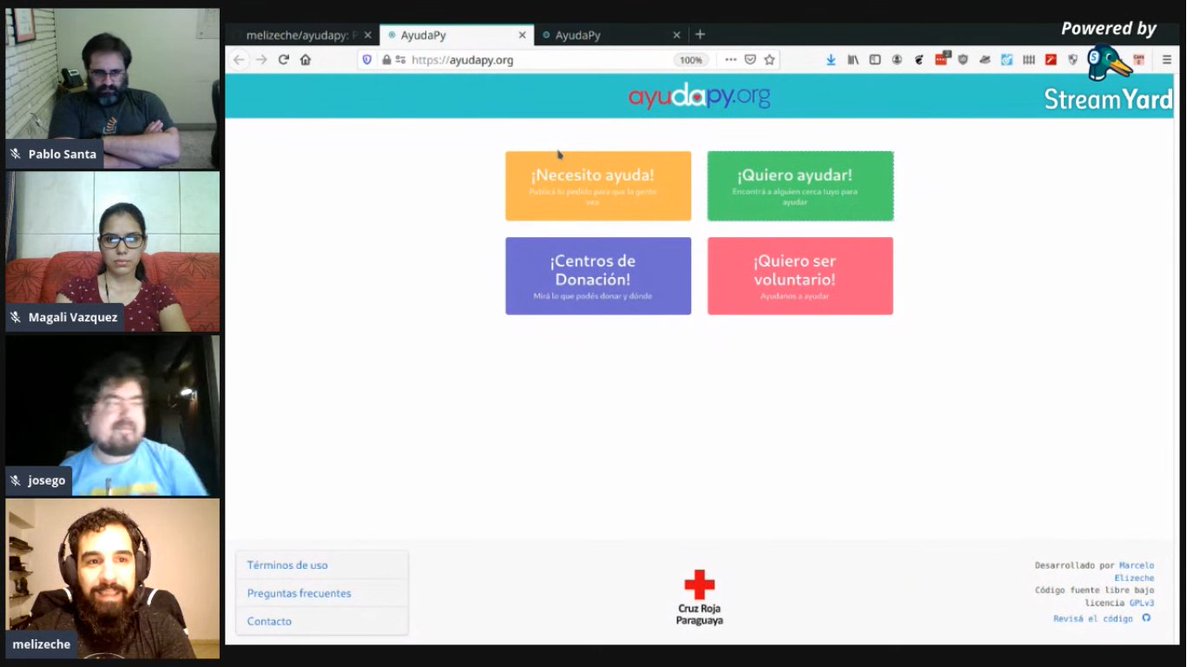1200x667 pixels.
Task: Go back with the browser back arrow
Action: tap(239, 60)
